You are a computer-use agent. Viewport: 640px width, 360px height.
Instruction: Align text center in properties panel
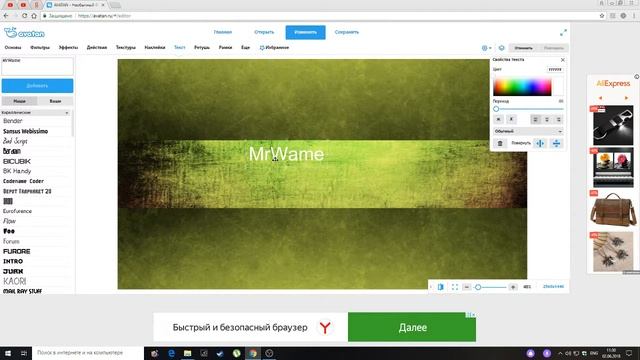coord(547,119)
